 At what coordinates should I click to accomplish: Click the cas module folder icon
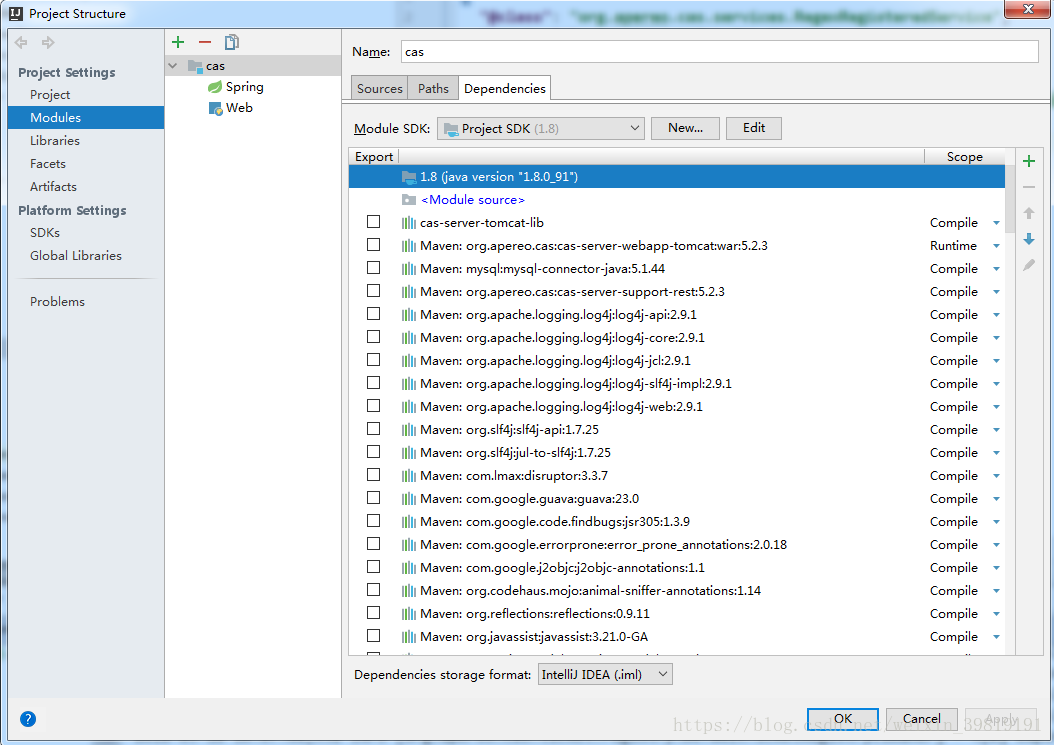click(x=195, y=66)
